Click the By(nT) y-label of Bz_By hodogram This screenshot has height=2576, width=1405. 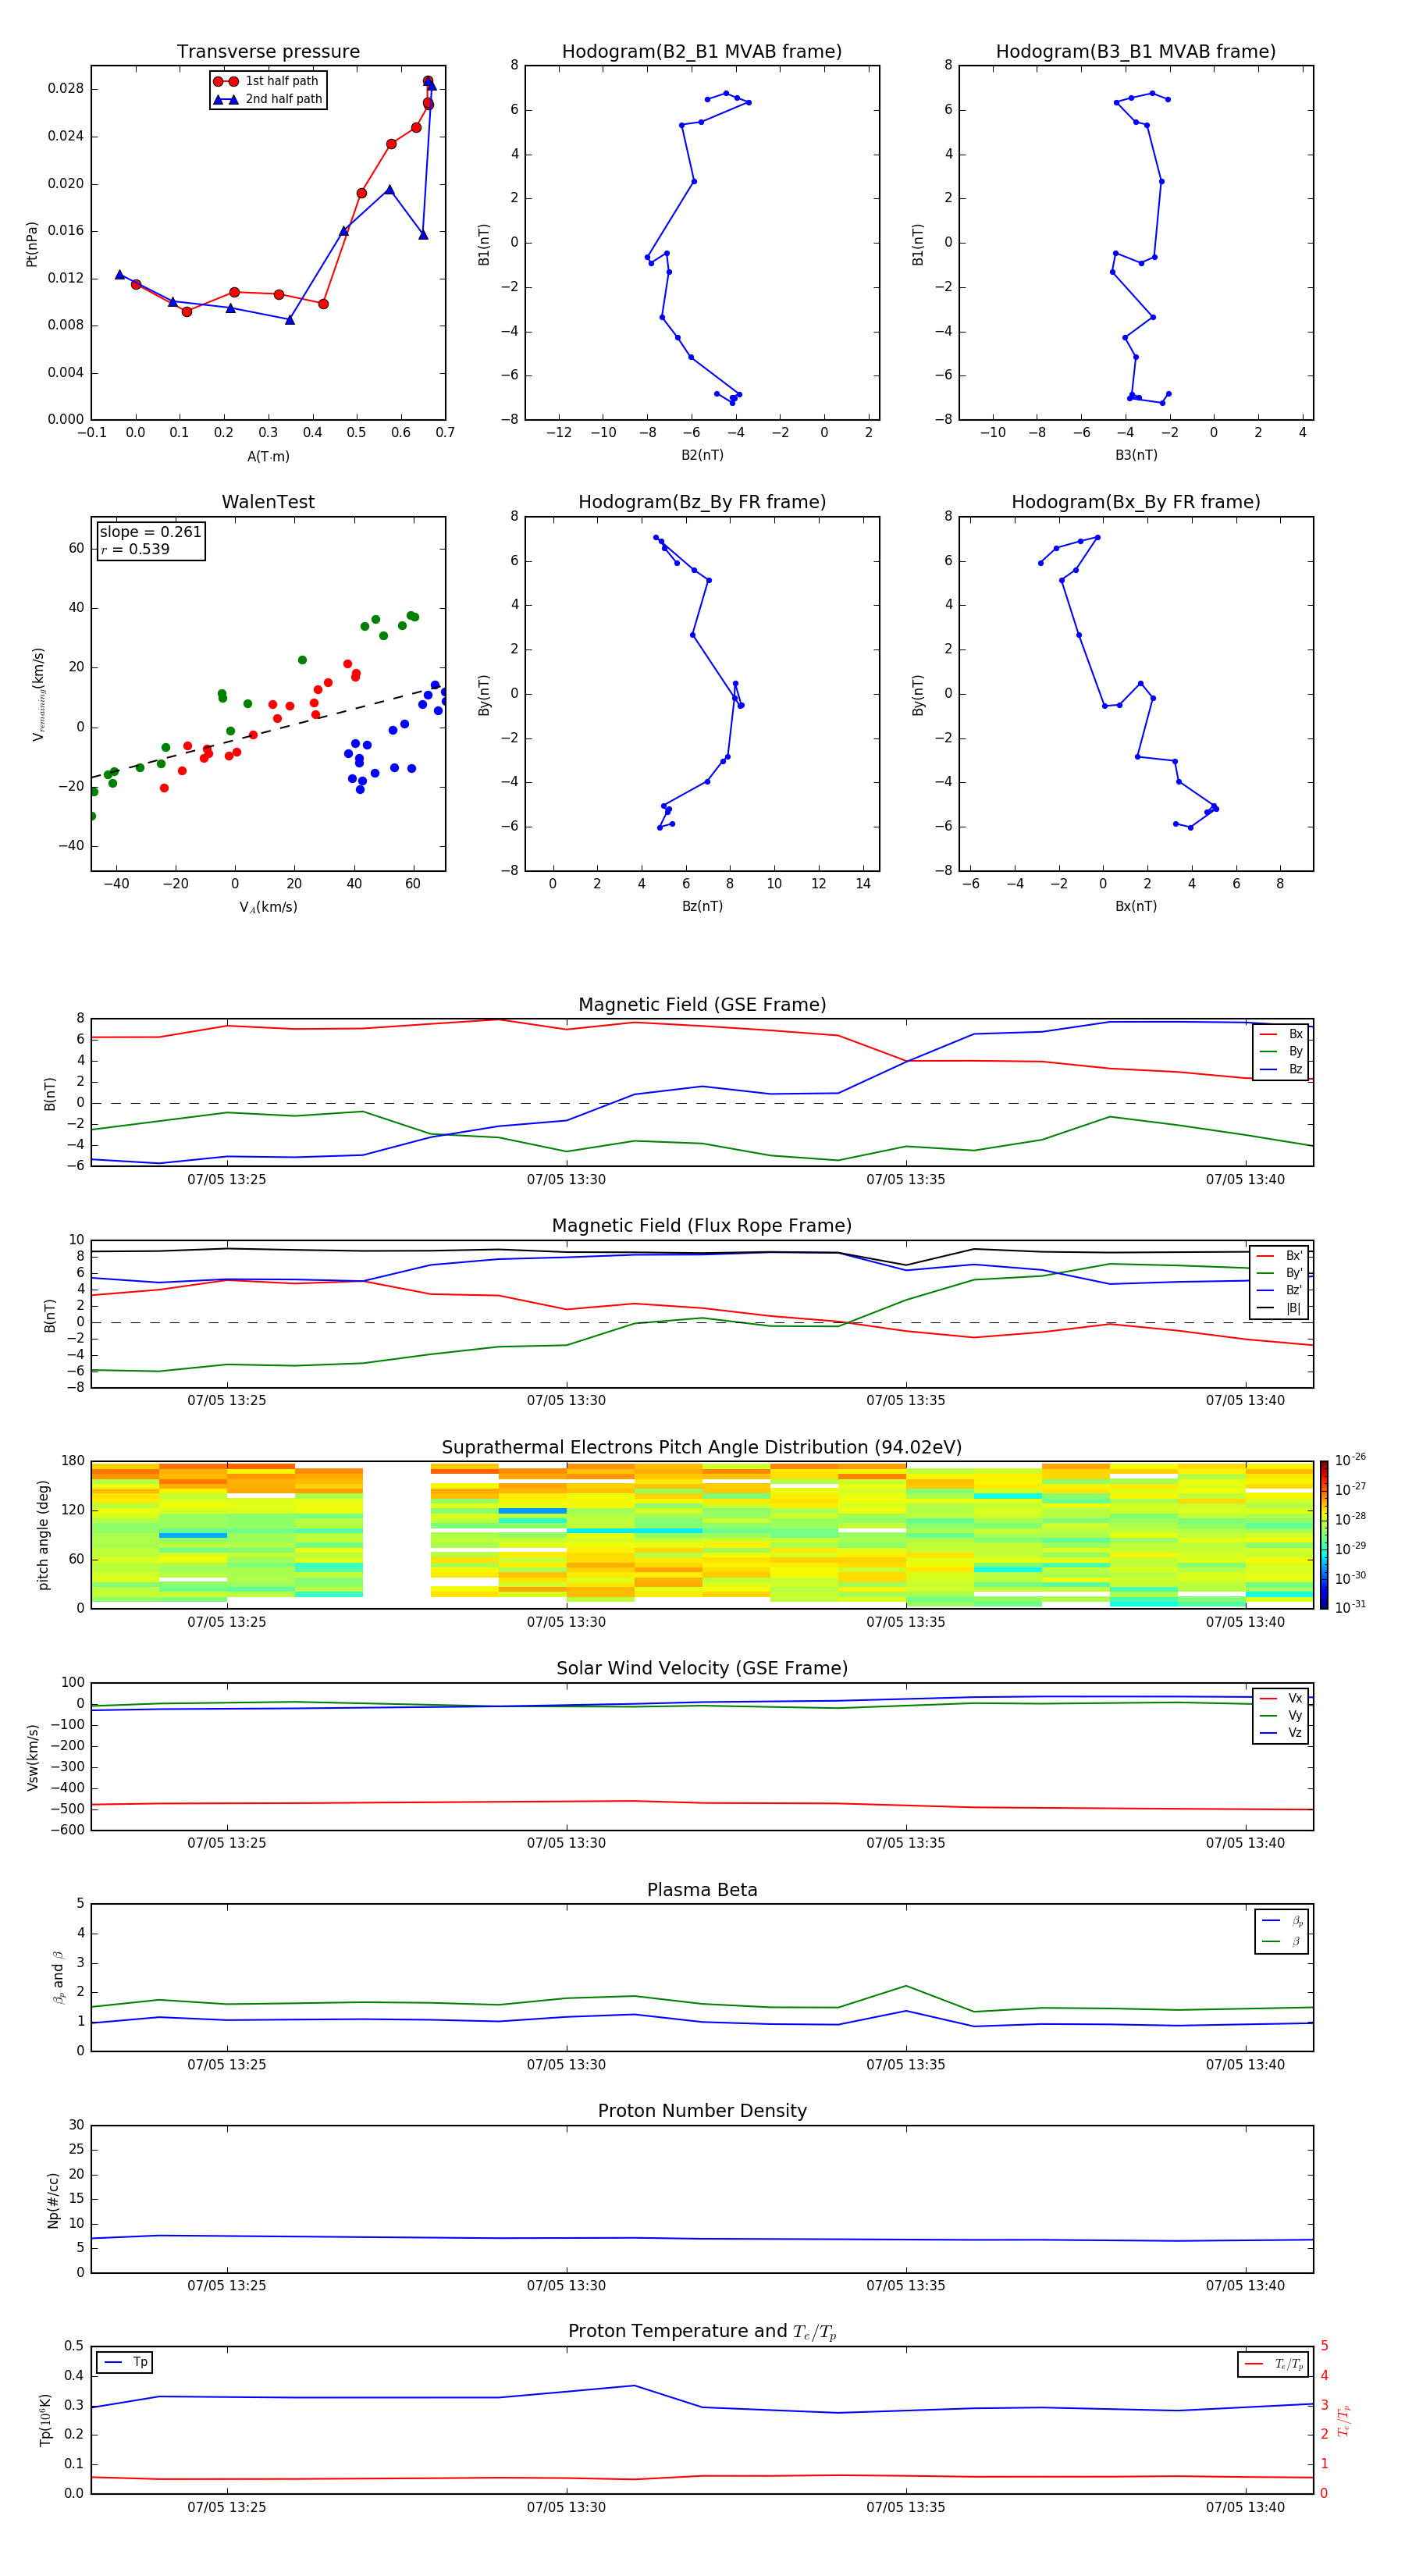coord(484,694)
